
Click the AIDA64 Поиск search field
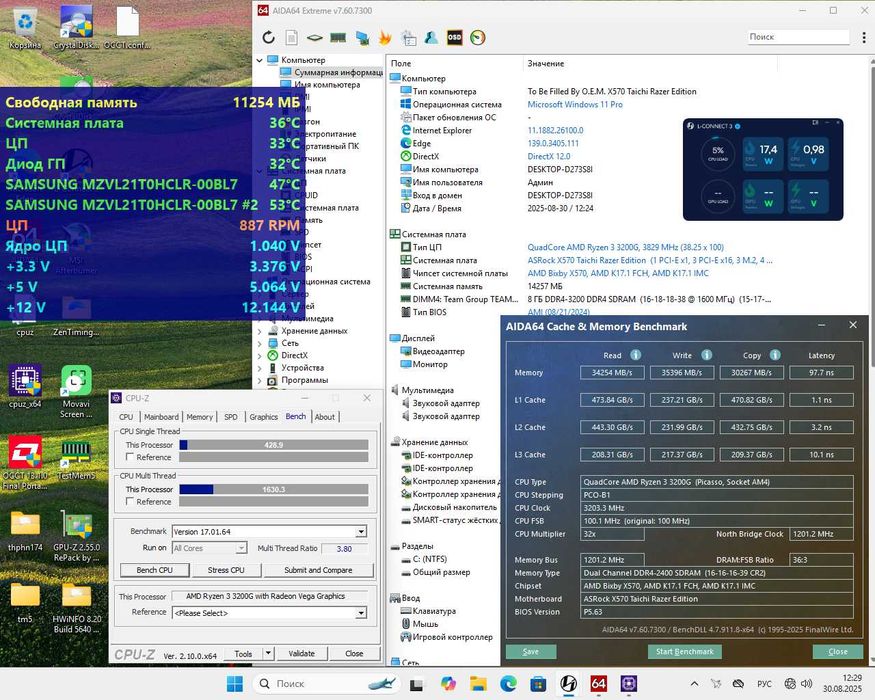point(798,37)
